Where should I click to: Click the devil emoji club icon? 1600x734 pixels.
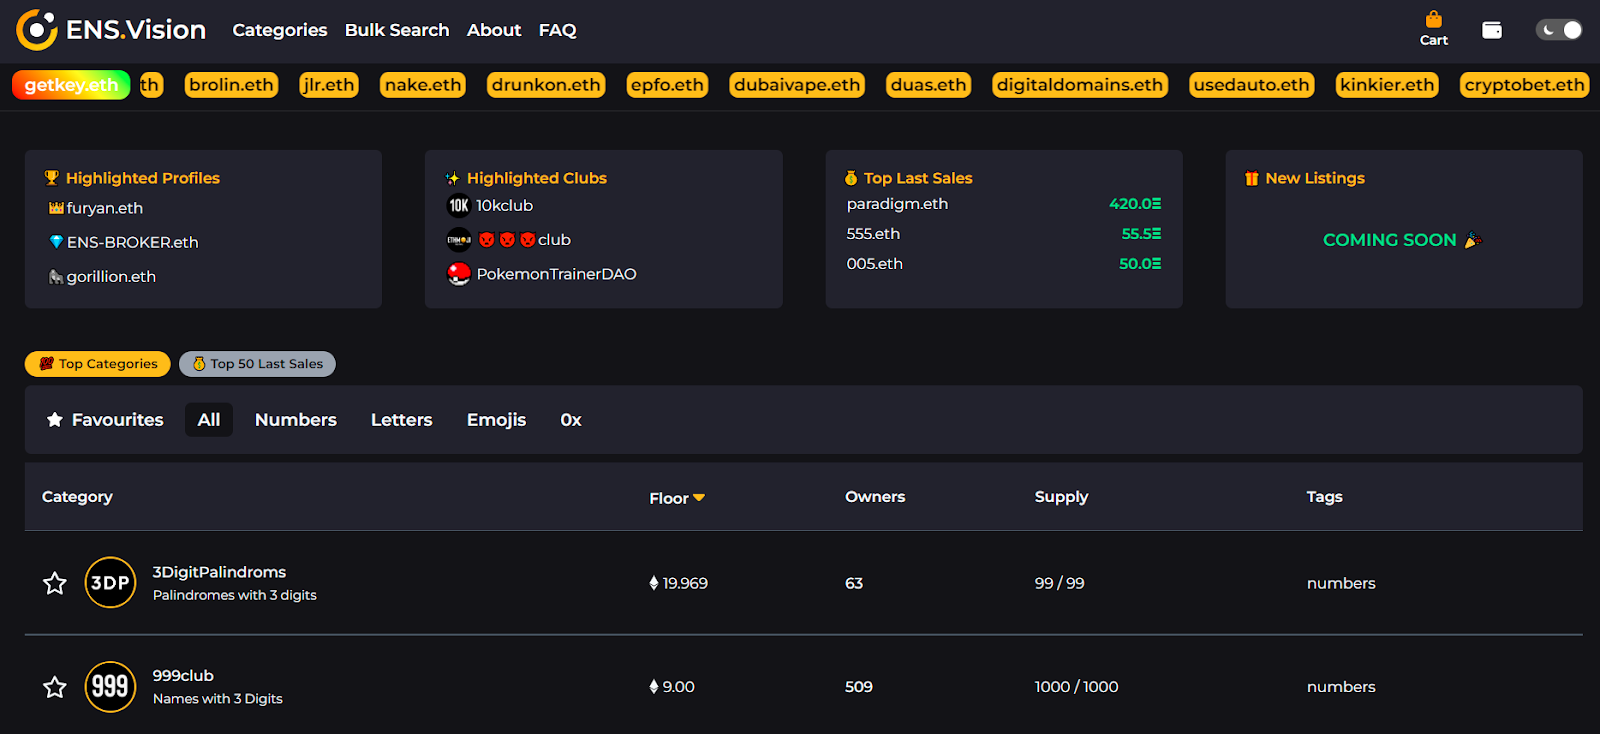pyautogui.click(x=459, y=240)
